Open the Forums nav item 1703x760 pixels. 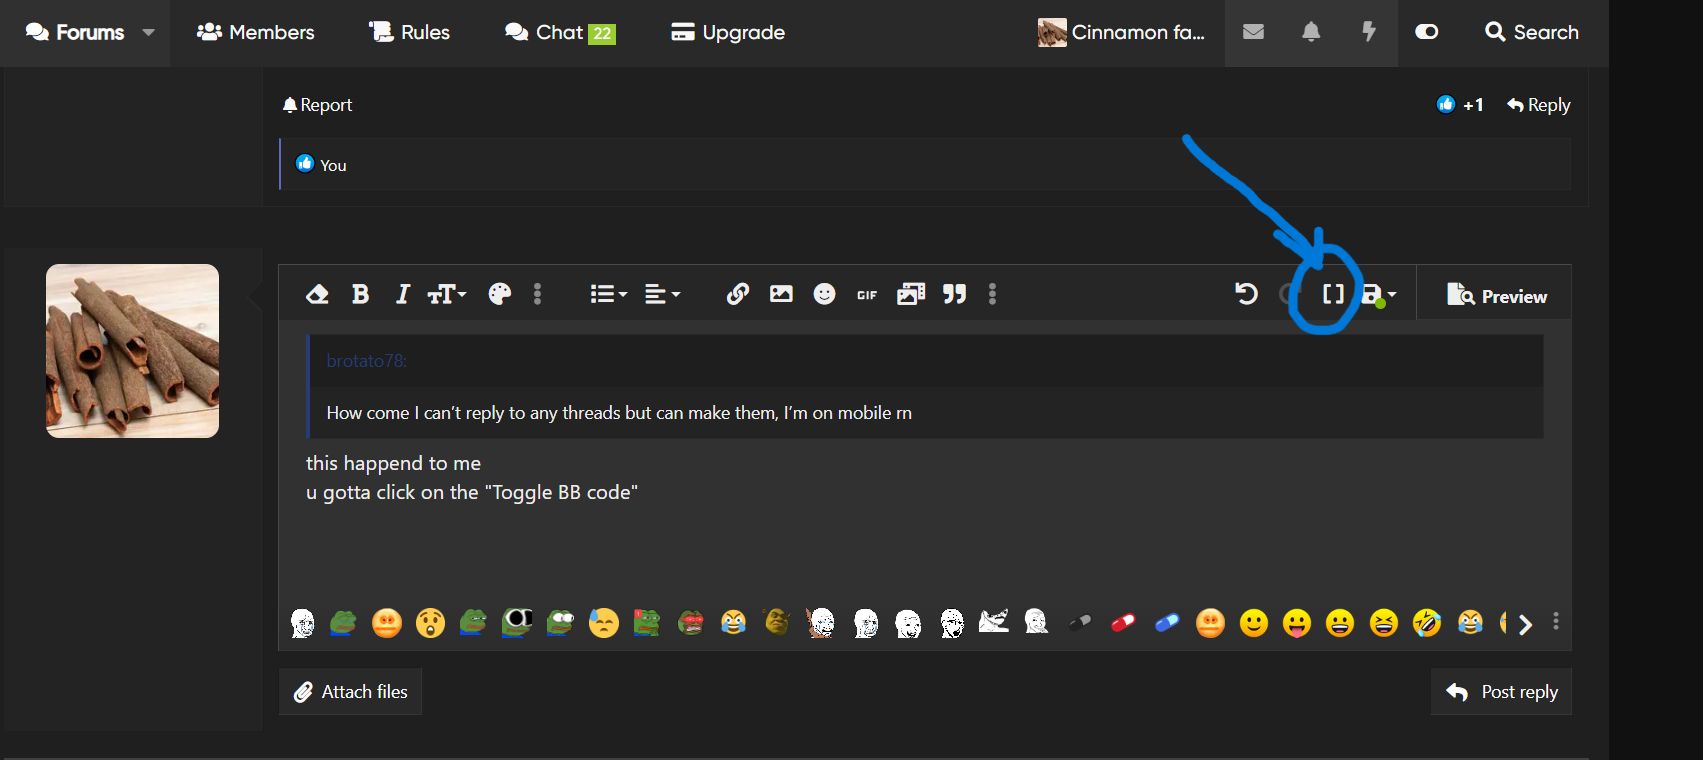coord(75,32)
